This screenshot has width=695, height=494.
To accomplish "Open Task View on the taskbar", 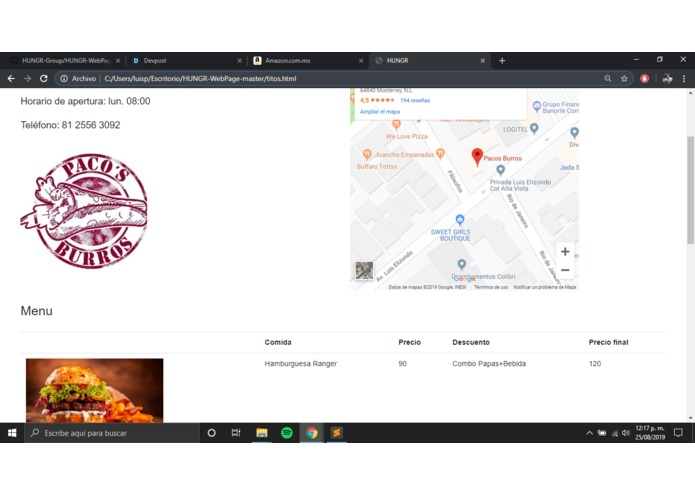I will coord(236,433).
